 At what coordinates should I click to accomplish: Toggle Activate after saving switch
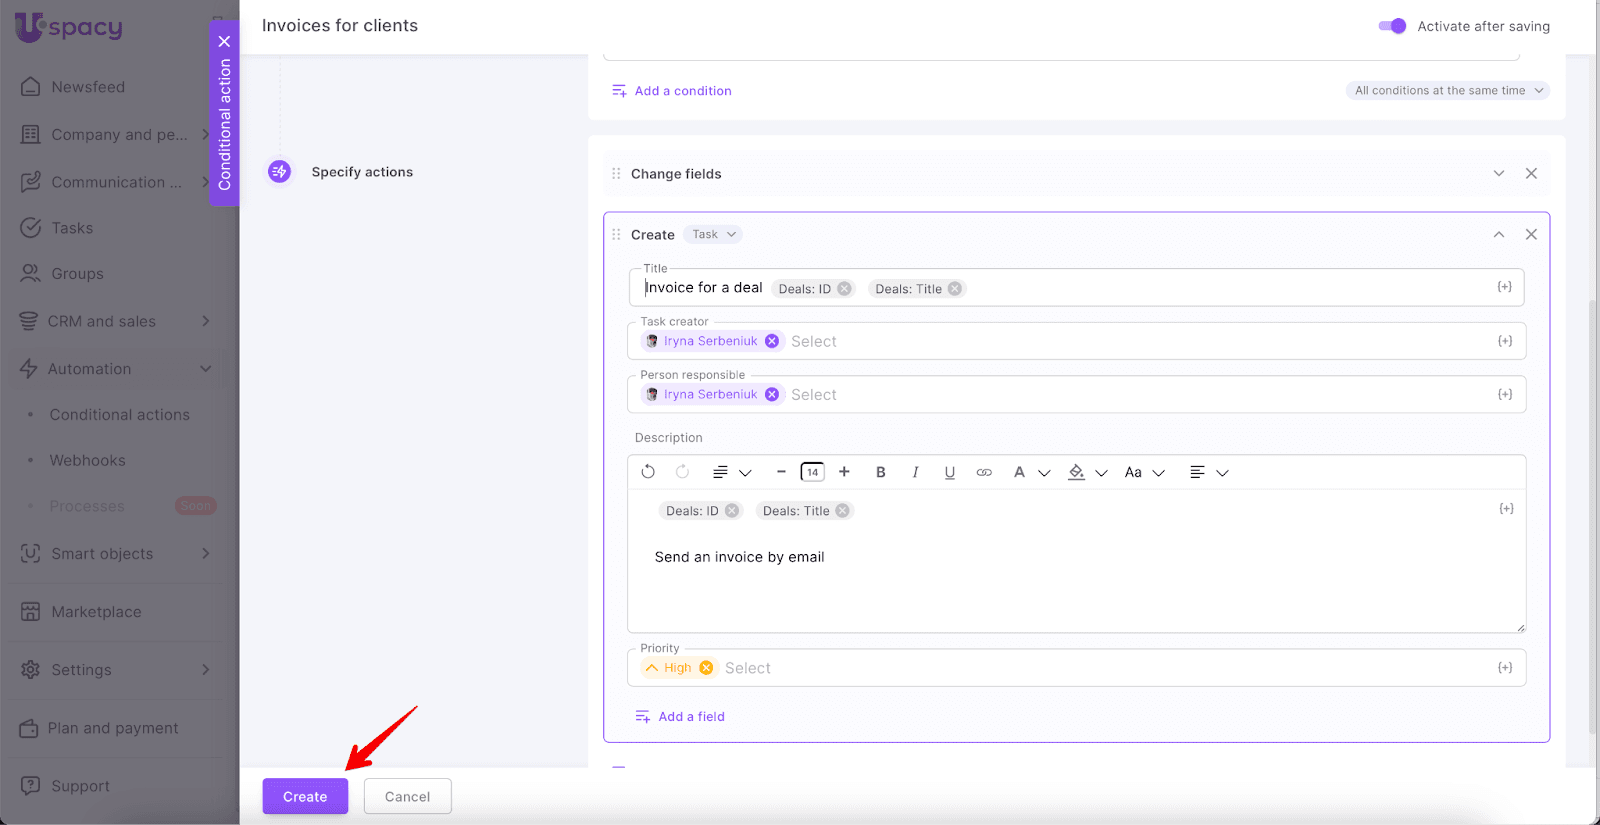1392,26
